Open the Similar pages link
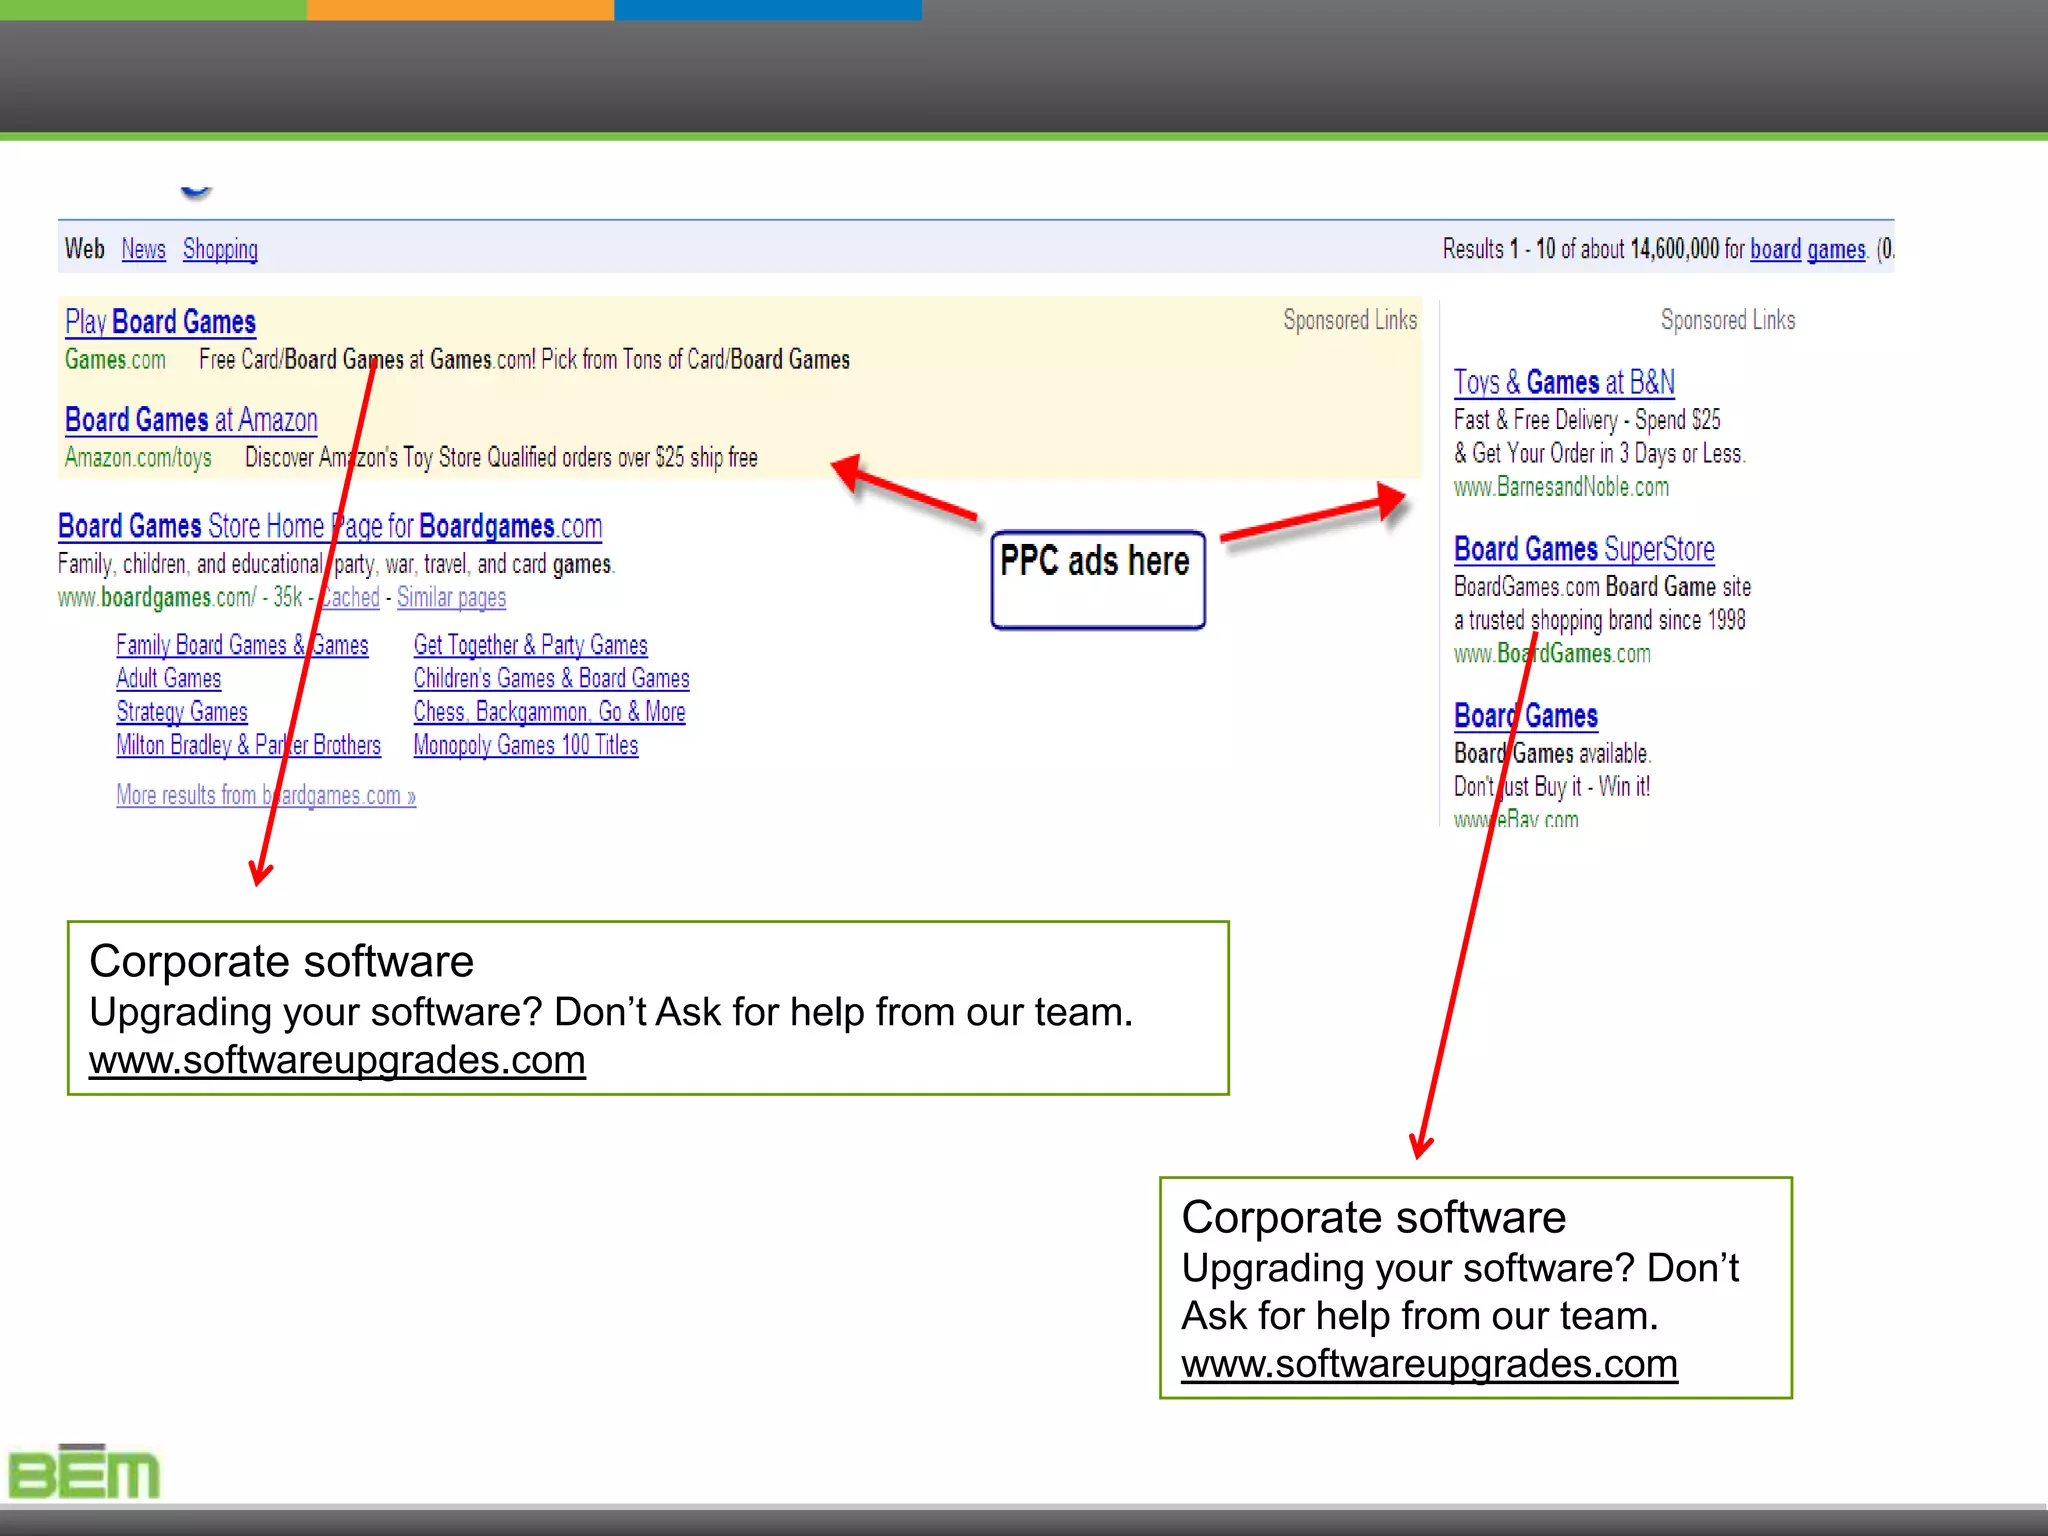This screenshot has width=2048, height=1536. click(x=451, y=598)
